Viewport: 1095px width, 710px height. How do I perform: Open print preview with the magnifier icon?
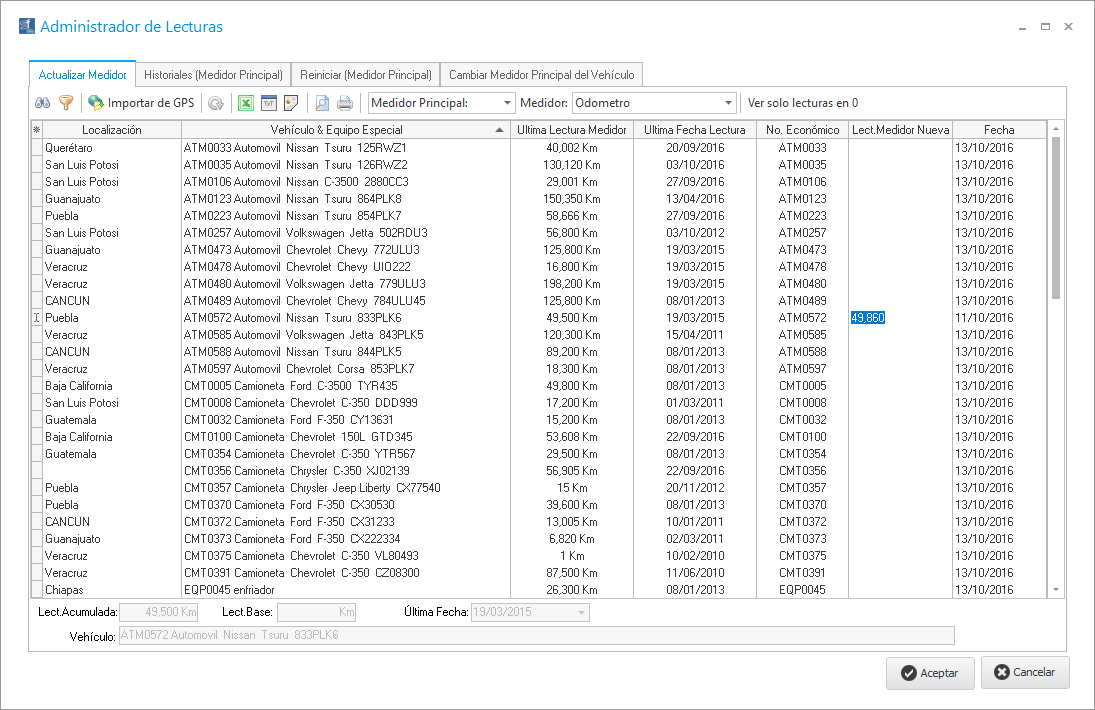[321, 102]
